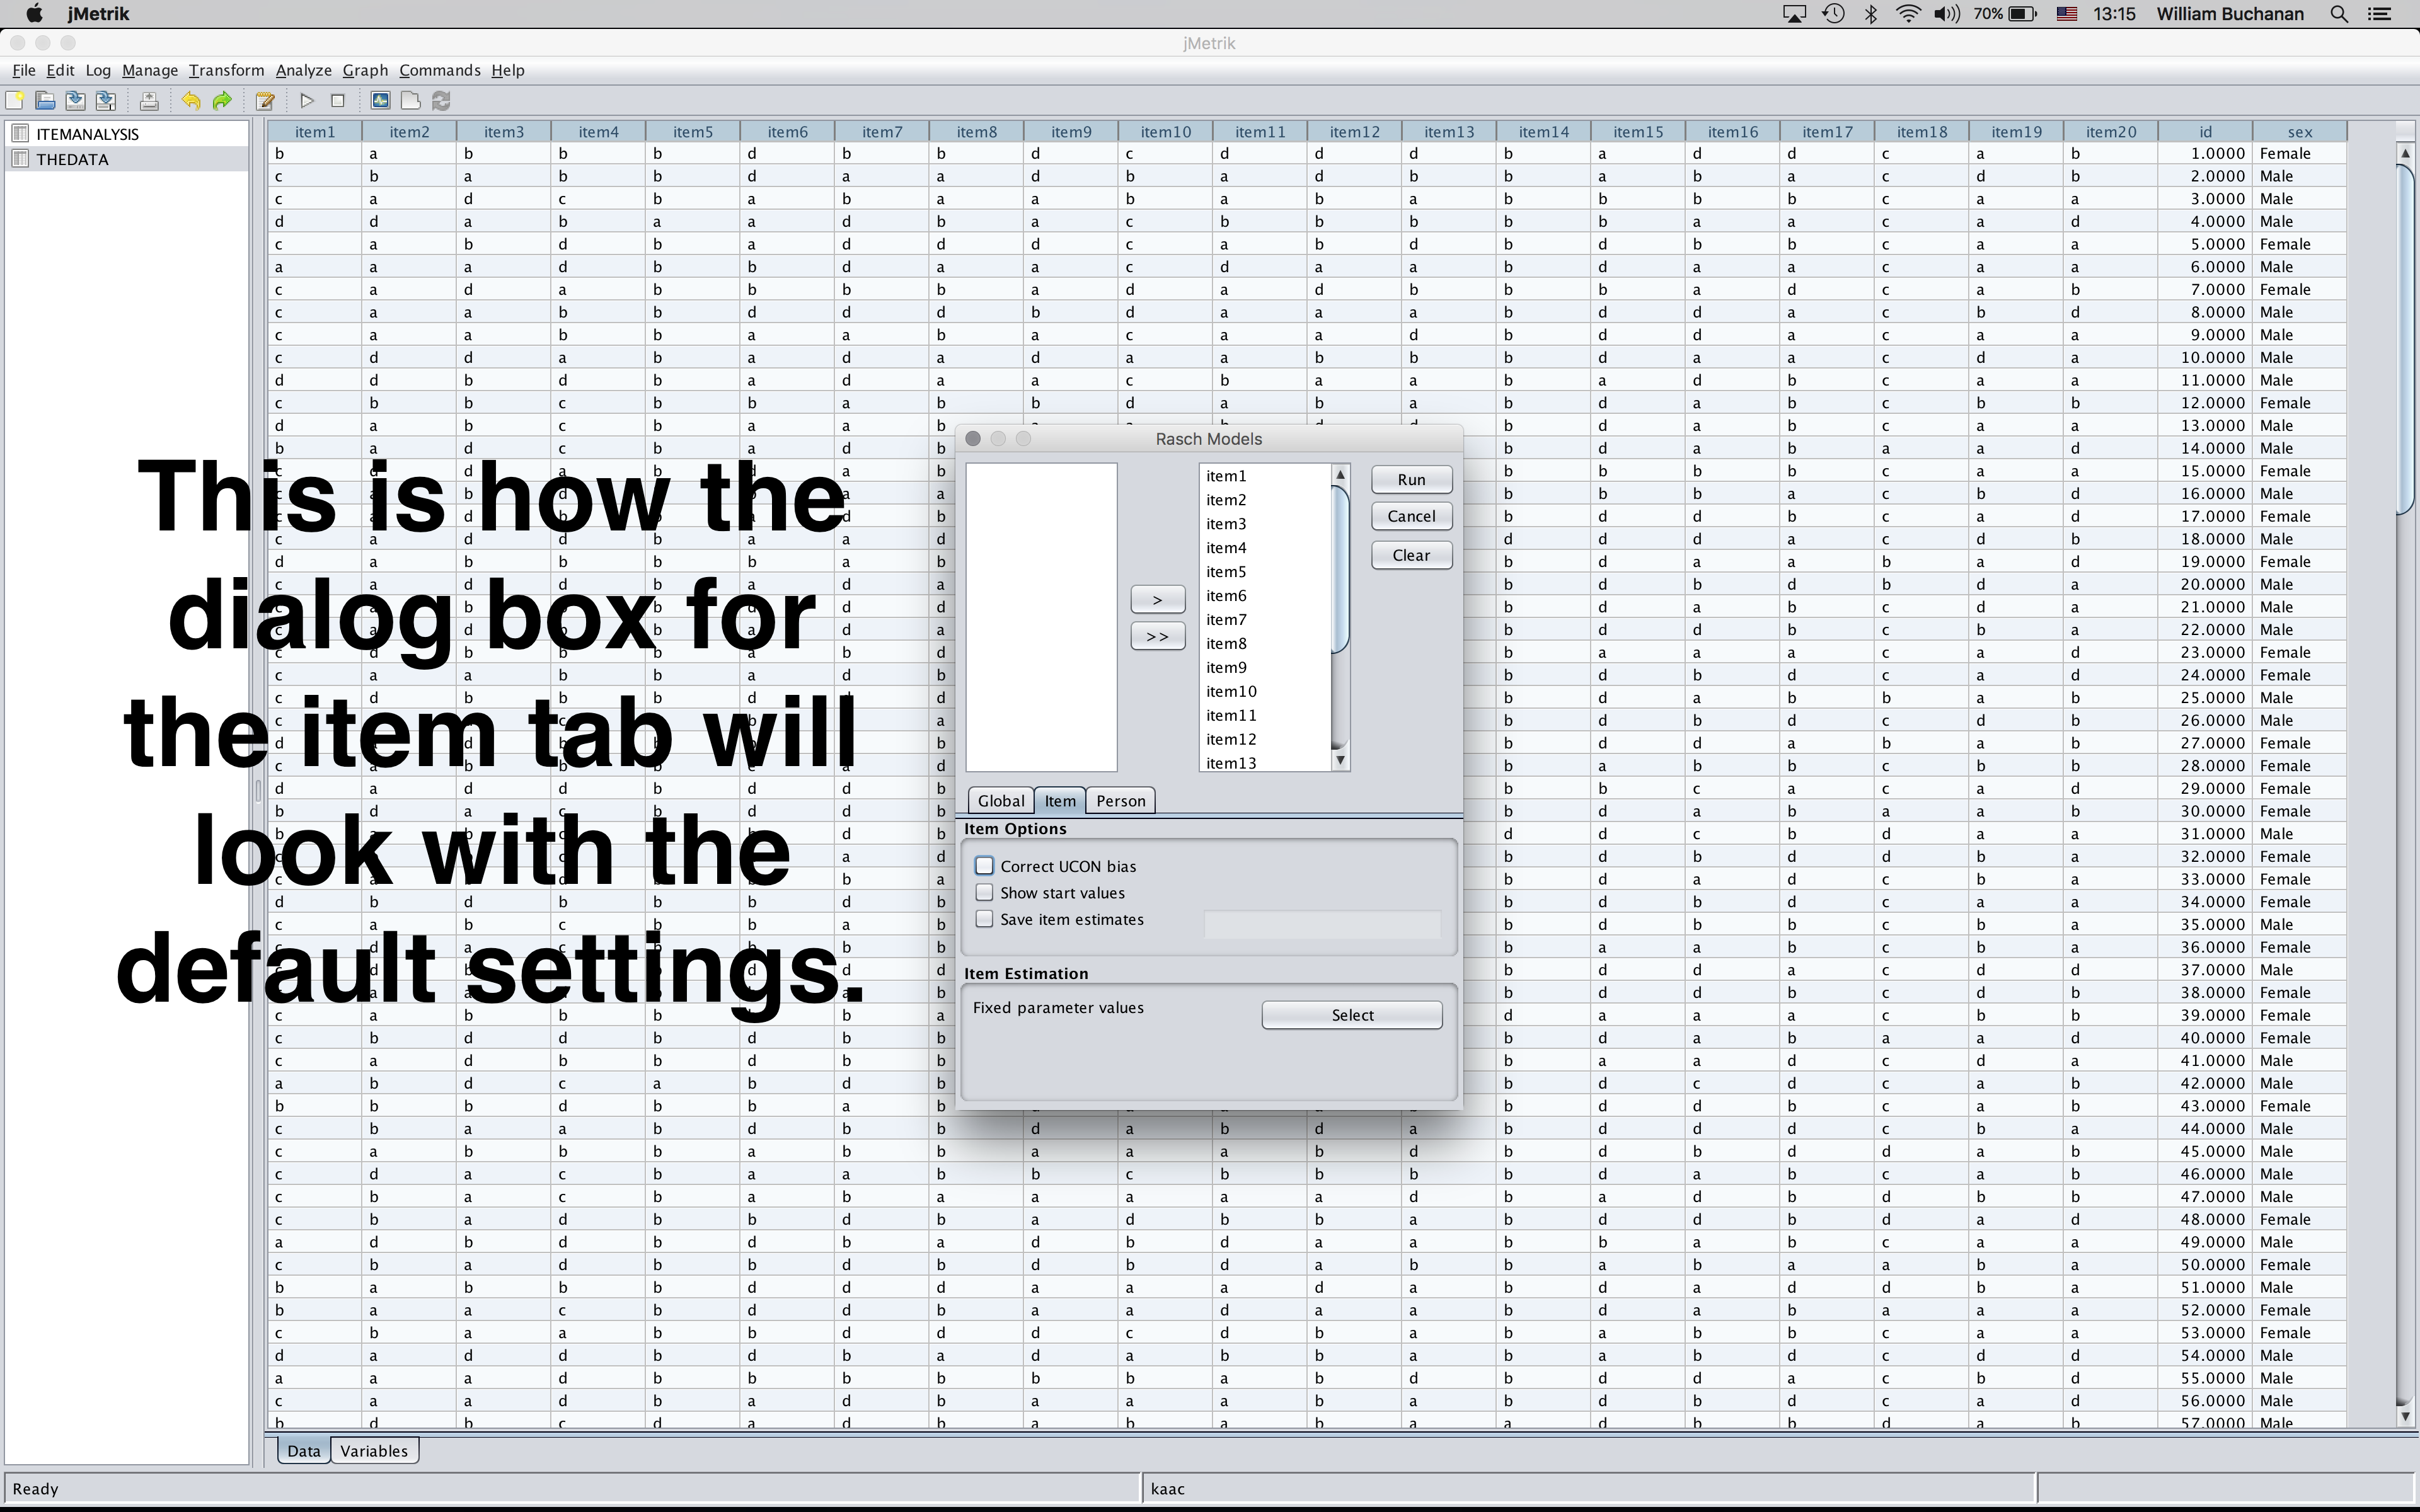Open Spotlight search in menu bar
Screen dimensions: 2420x1512
(x=2338, y=14)
